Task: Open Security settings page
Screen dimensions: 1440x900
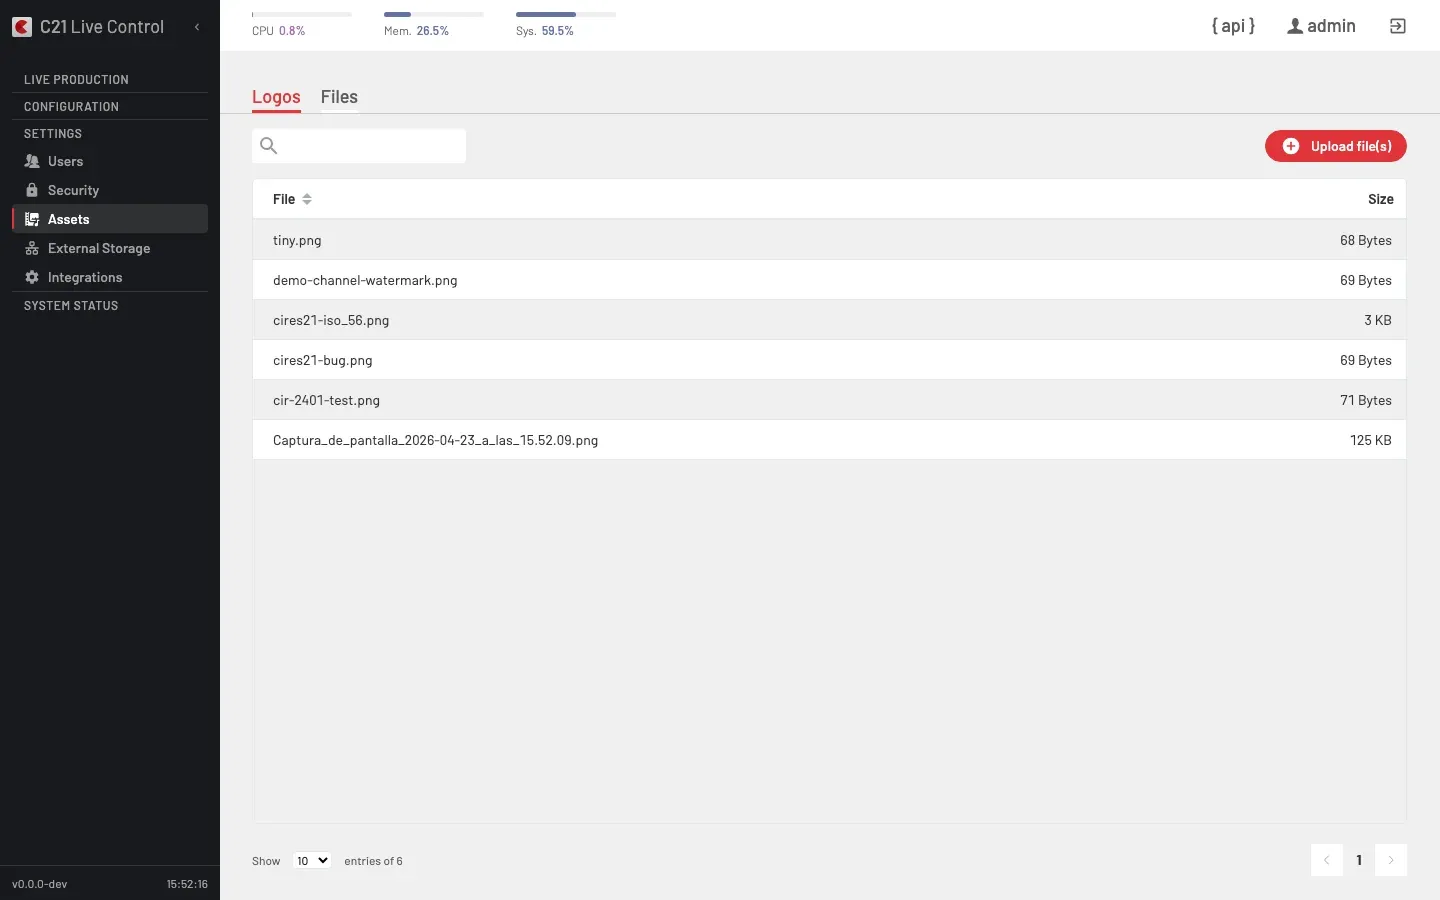Action: (110, 190)
